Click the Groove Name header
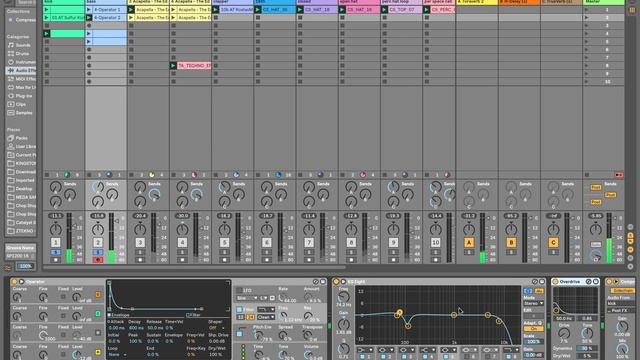This screenshot has height=360, width=640. (20, 248)
